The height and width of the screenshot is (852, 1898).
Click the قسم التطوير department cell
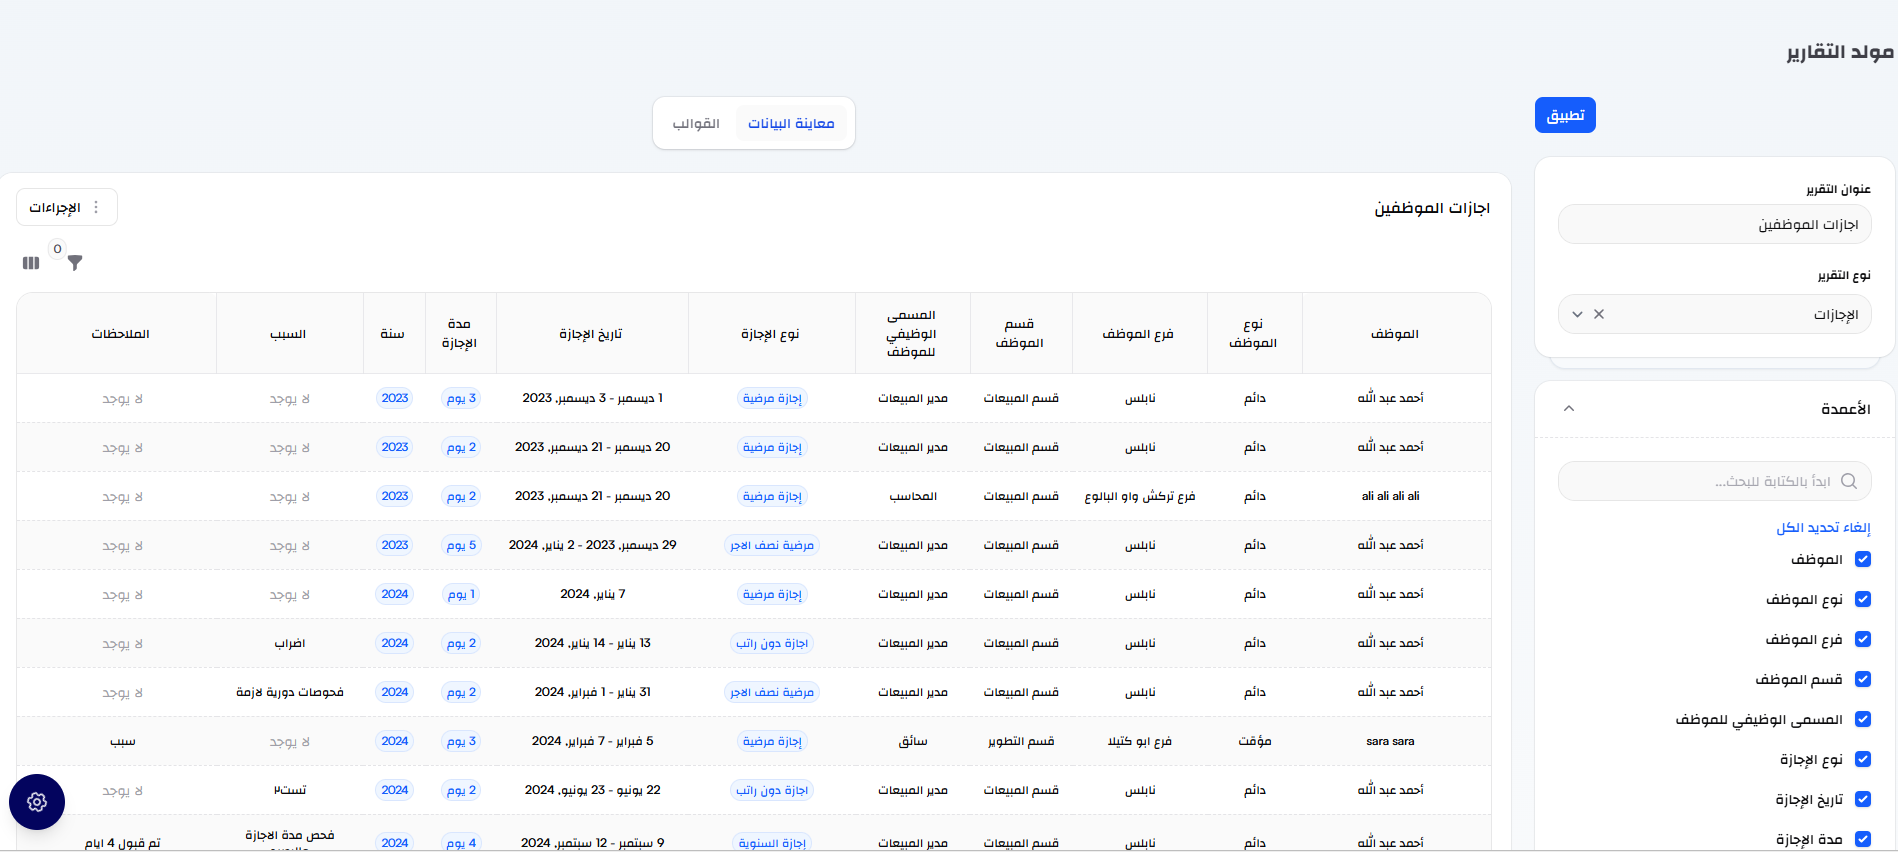[x=1021, y=741]
